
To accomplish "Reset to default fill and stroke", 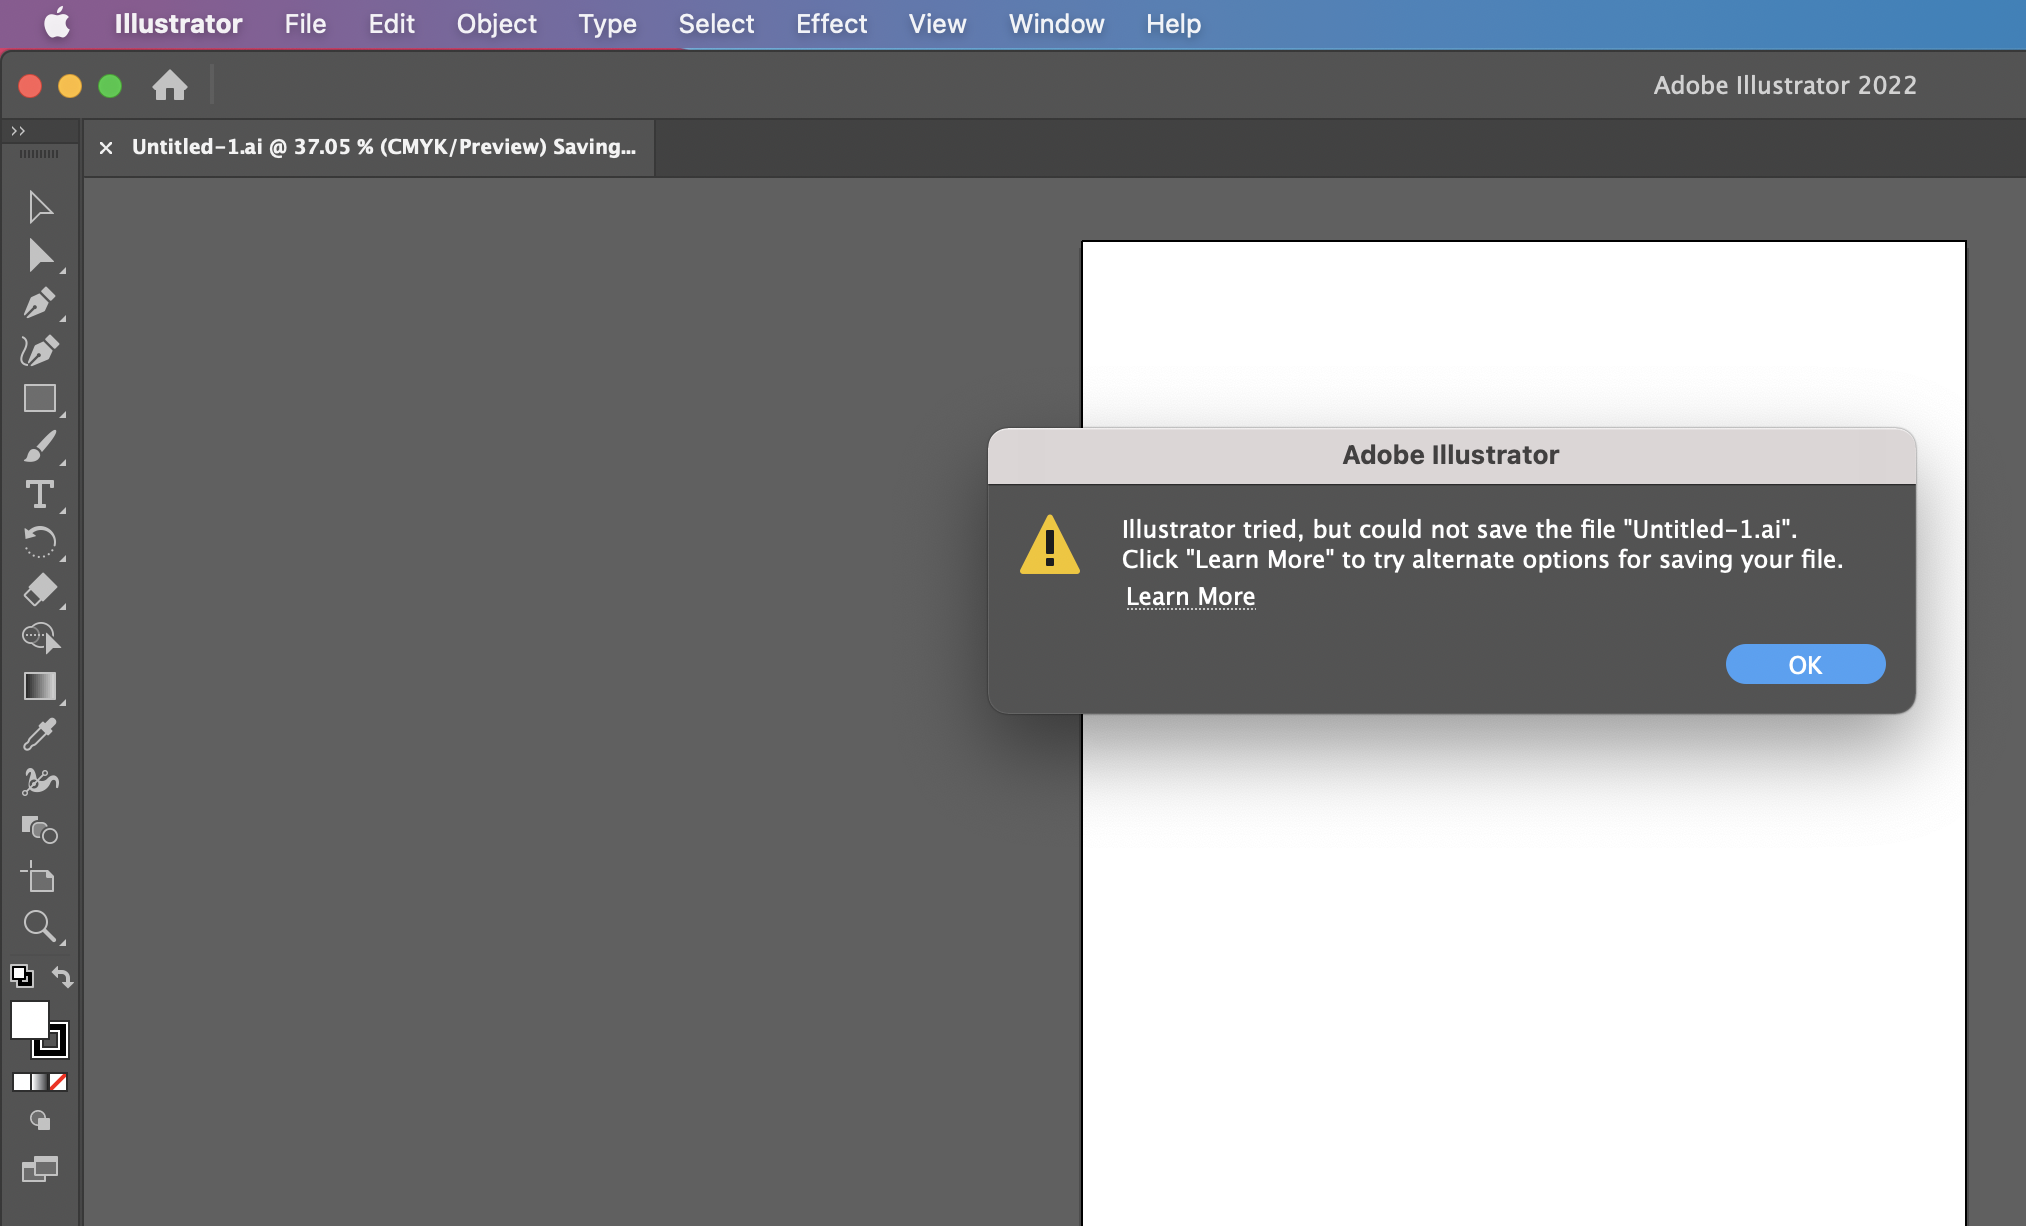I will click(x=21, y=975).
